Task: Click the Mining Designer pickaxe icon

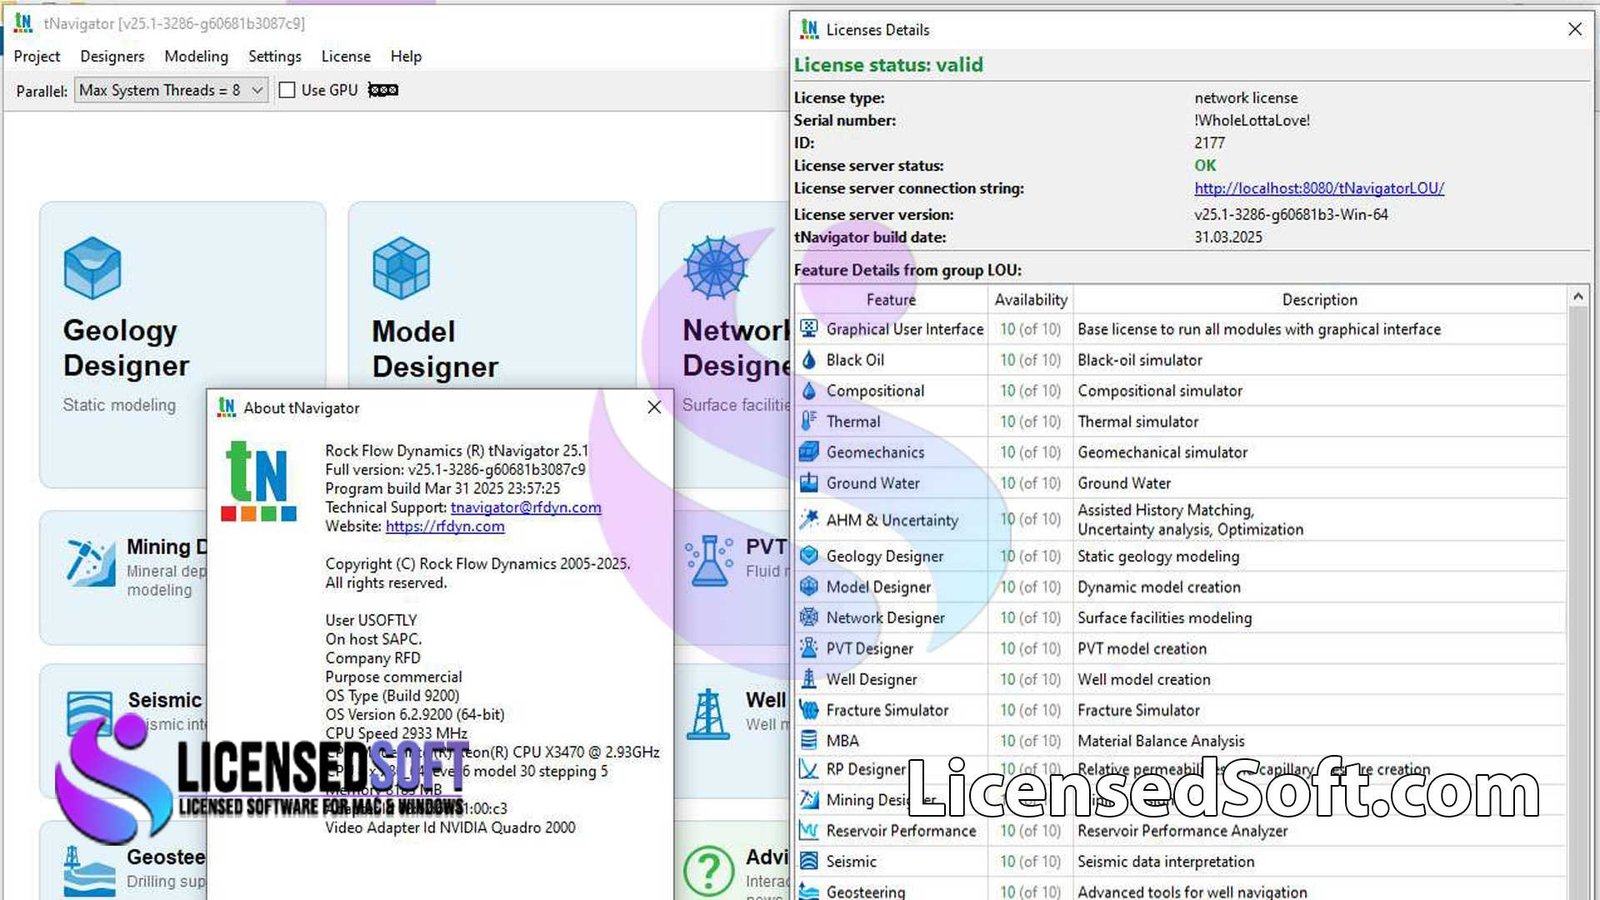Action: (91, 562)
